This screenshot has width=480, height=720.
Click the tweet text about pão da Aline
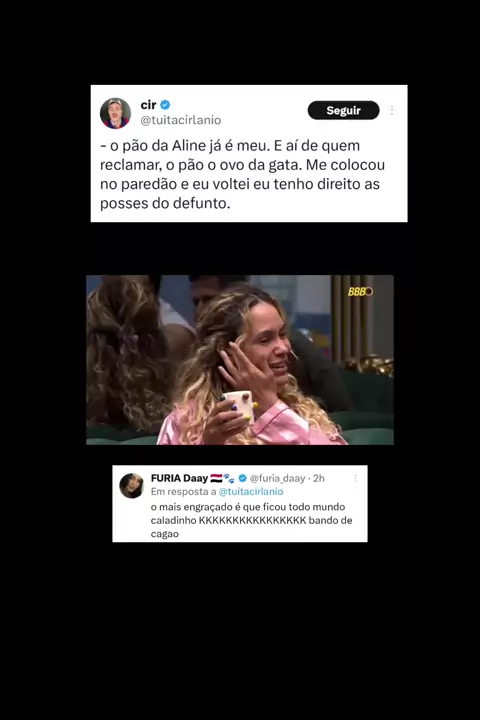tap(242, 174)
